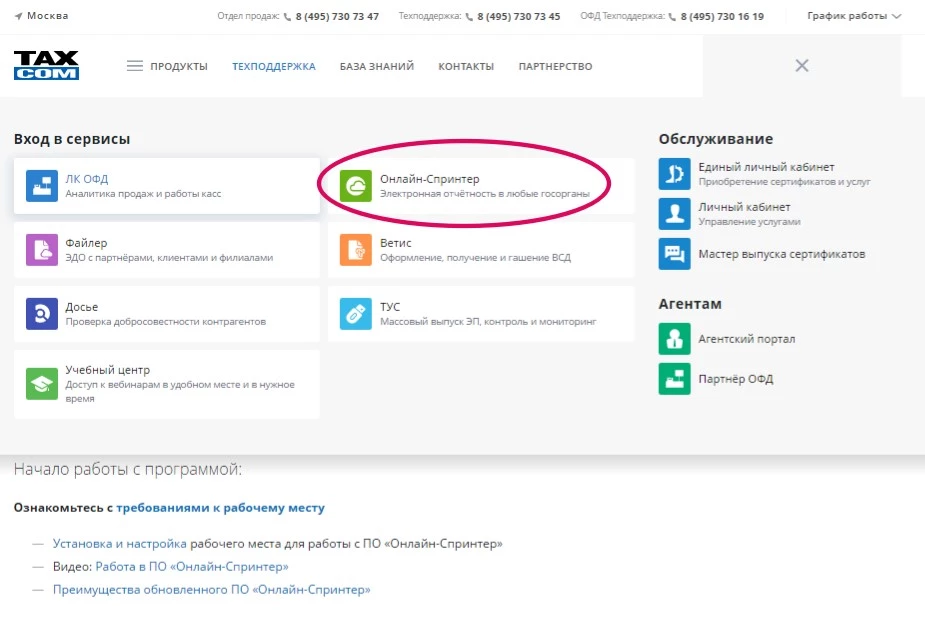925x620 pixels.
Task: Click support phone 8 (495) 730 73 45
Action: coord(519,17)
